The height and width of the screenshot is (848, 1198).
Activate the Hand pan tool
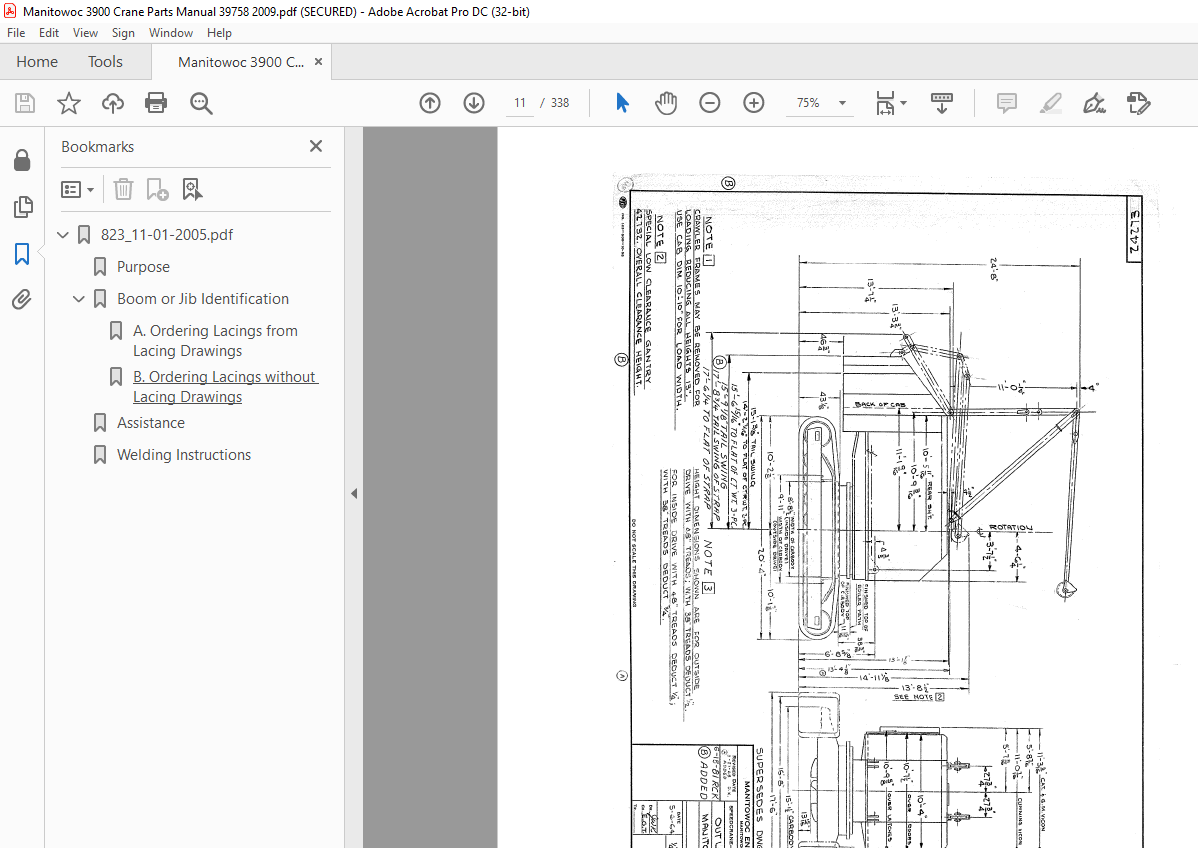point(665,103)
